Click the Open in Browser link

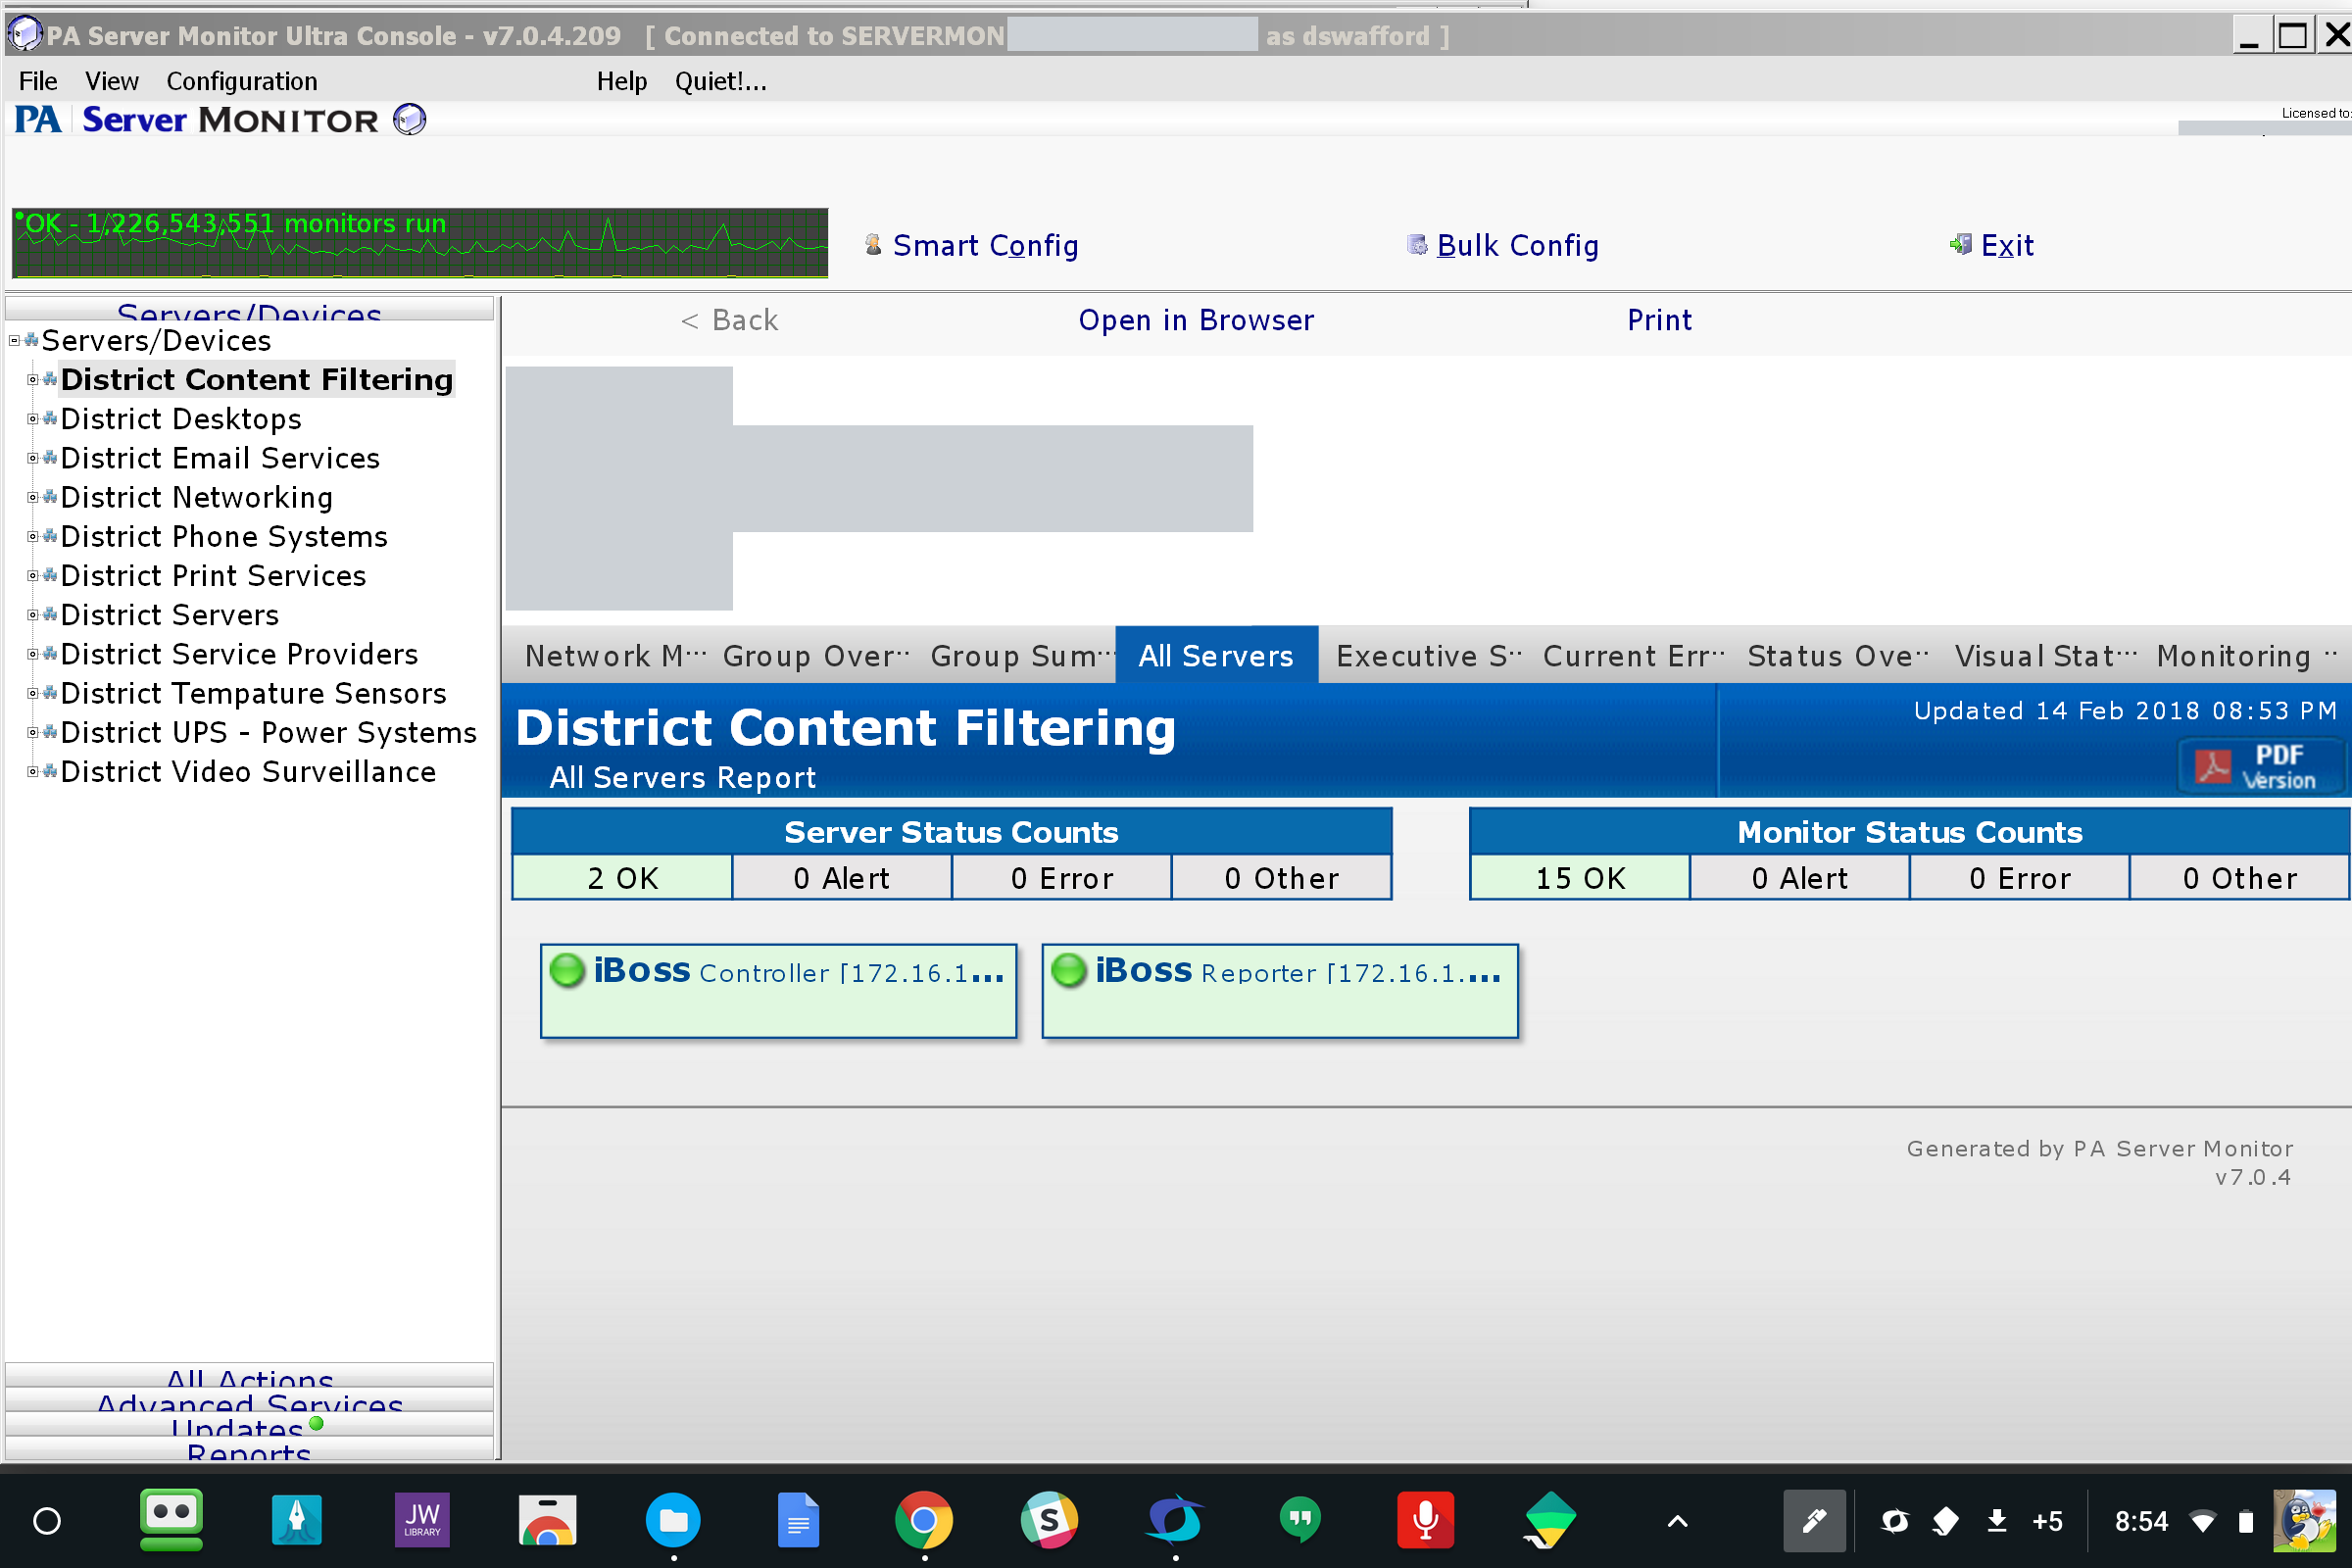tap(1196, 320)
